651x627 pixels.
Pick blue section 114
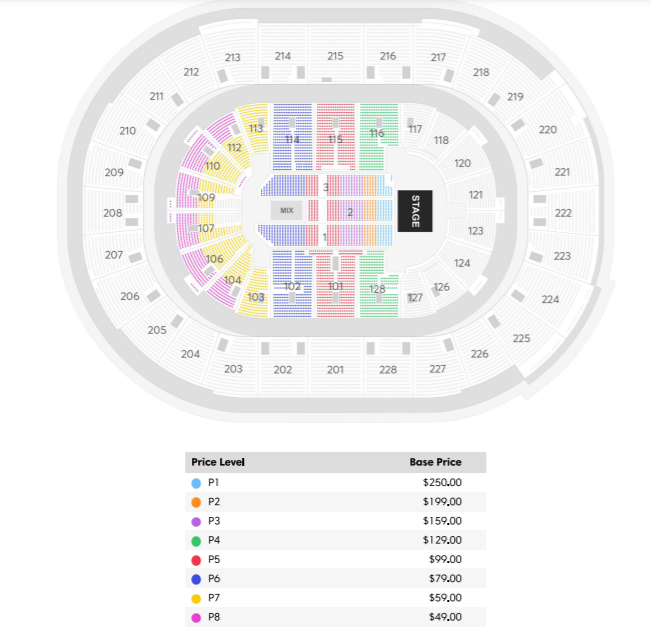click(x=292, y=137)
